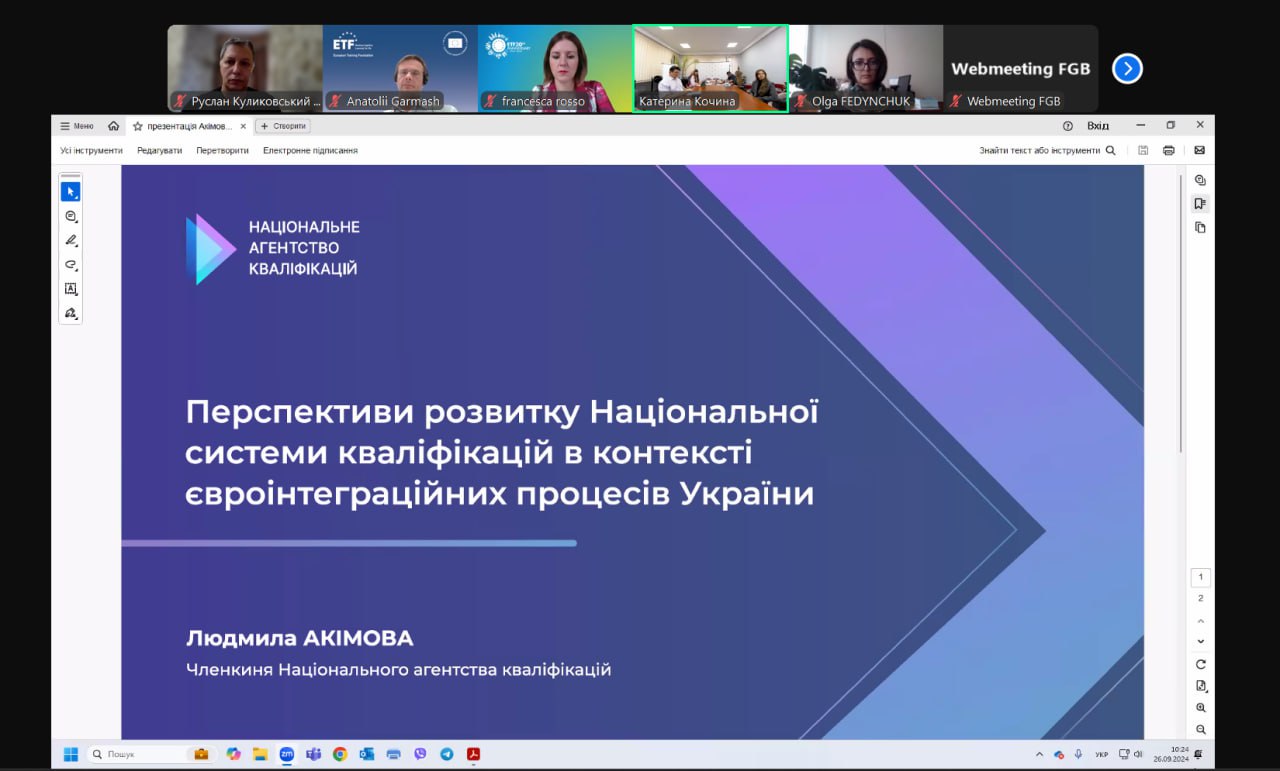Viewport: 1280px width, 771px height.
Task: Rotate the page view clockwise
Action: point(1201,664)
